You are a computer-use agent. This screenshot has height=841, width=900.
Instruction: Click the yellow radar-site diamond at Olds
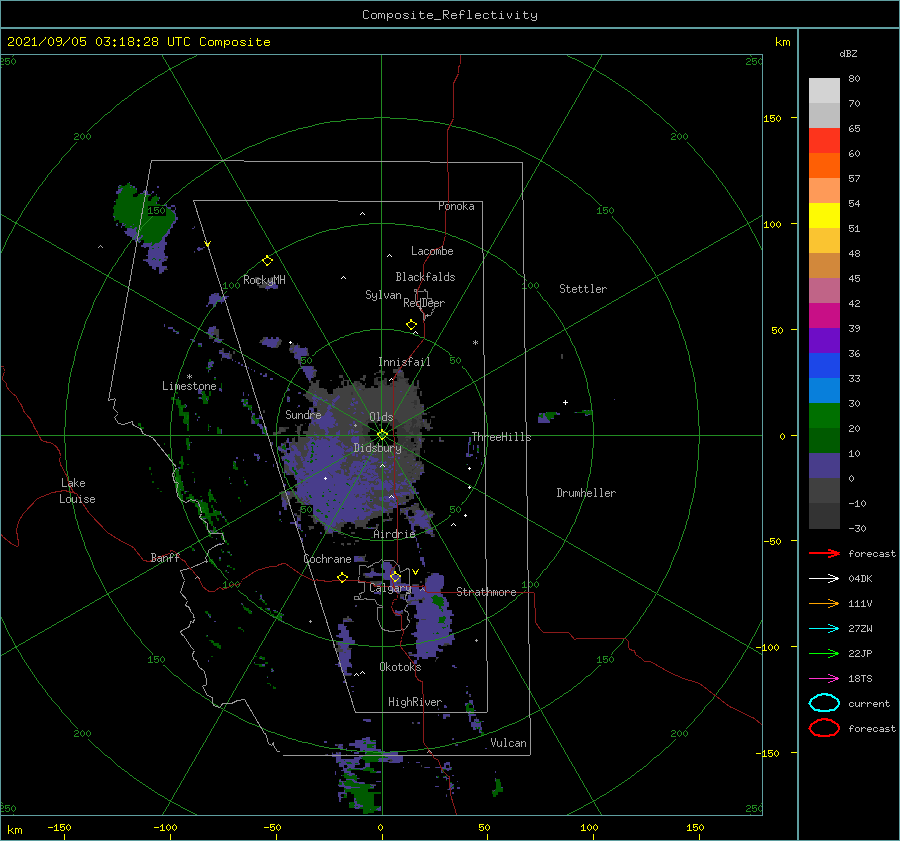coord(382,435)
